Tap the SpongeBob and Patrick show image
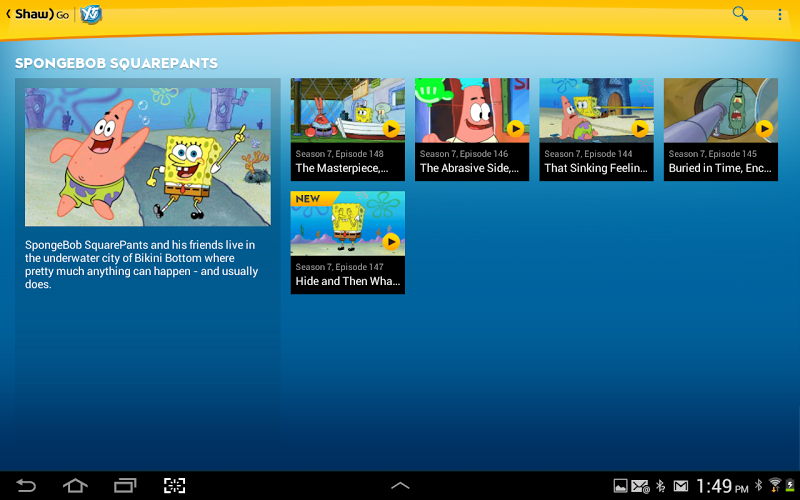This screenshot has width=800, height=500. click(148, 157)
